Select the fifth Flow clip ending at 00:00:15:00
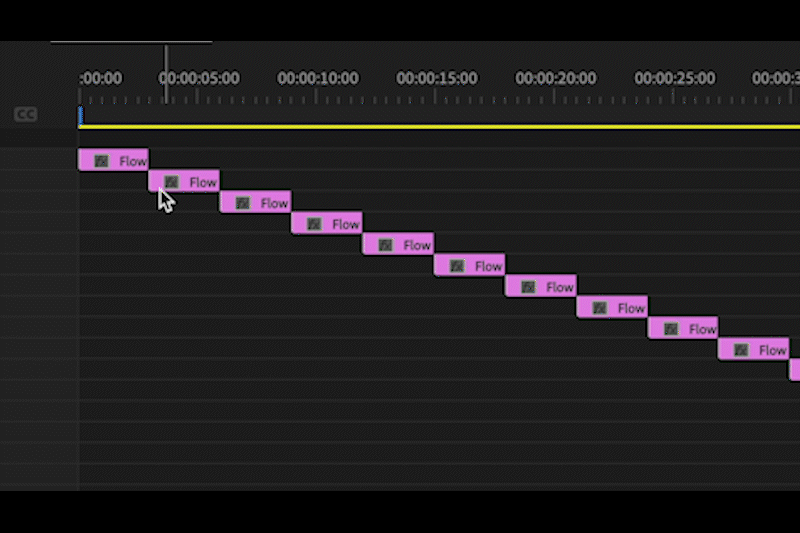 398,244
